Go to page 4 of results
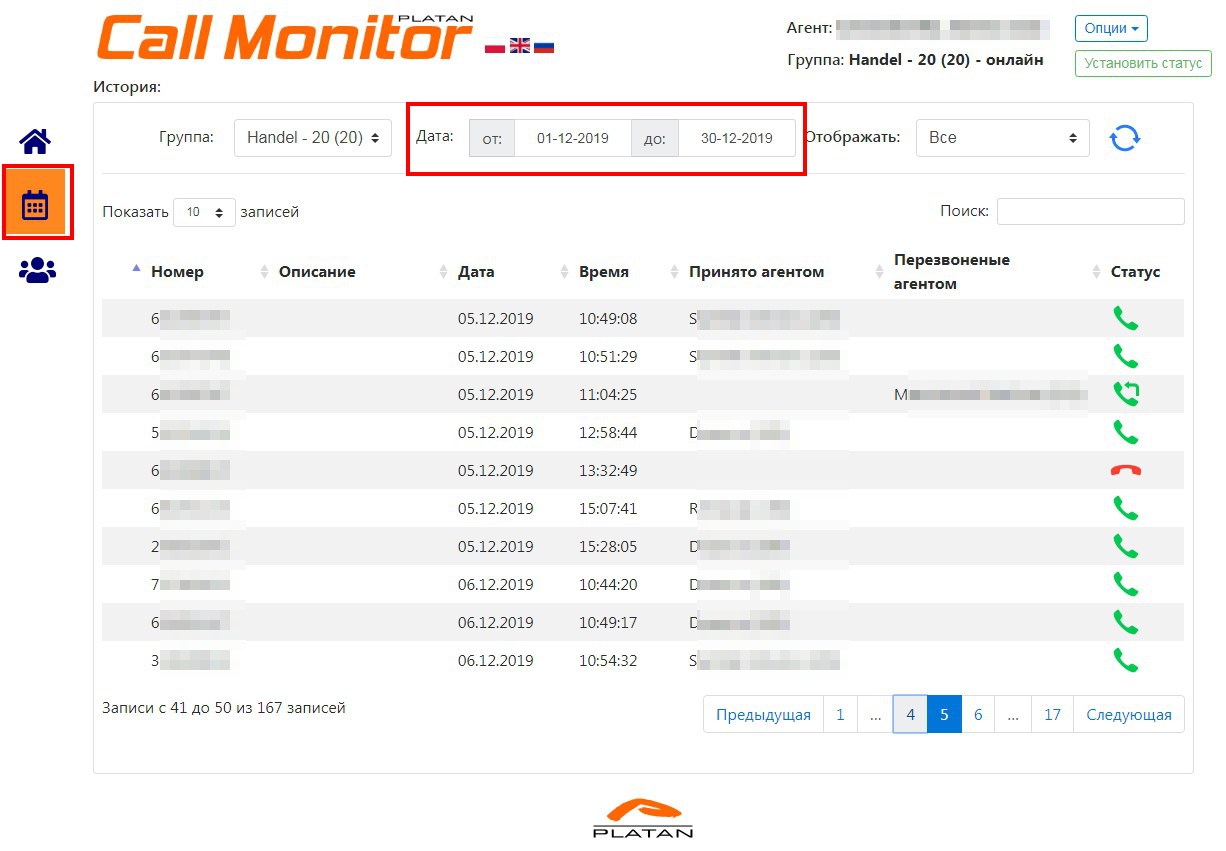The width and height of the screenshot is (1226, 851). pos(910,715)
